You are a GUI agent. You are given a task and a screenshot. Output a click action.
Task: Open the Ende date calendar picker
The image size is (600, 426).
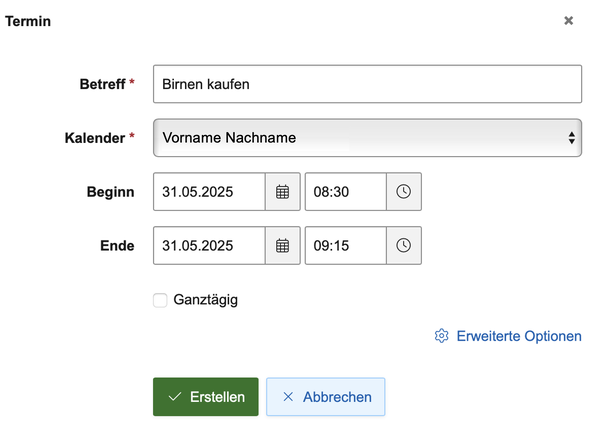(x=282, y=245)
